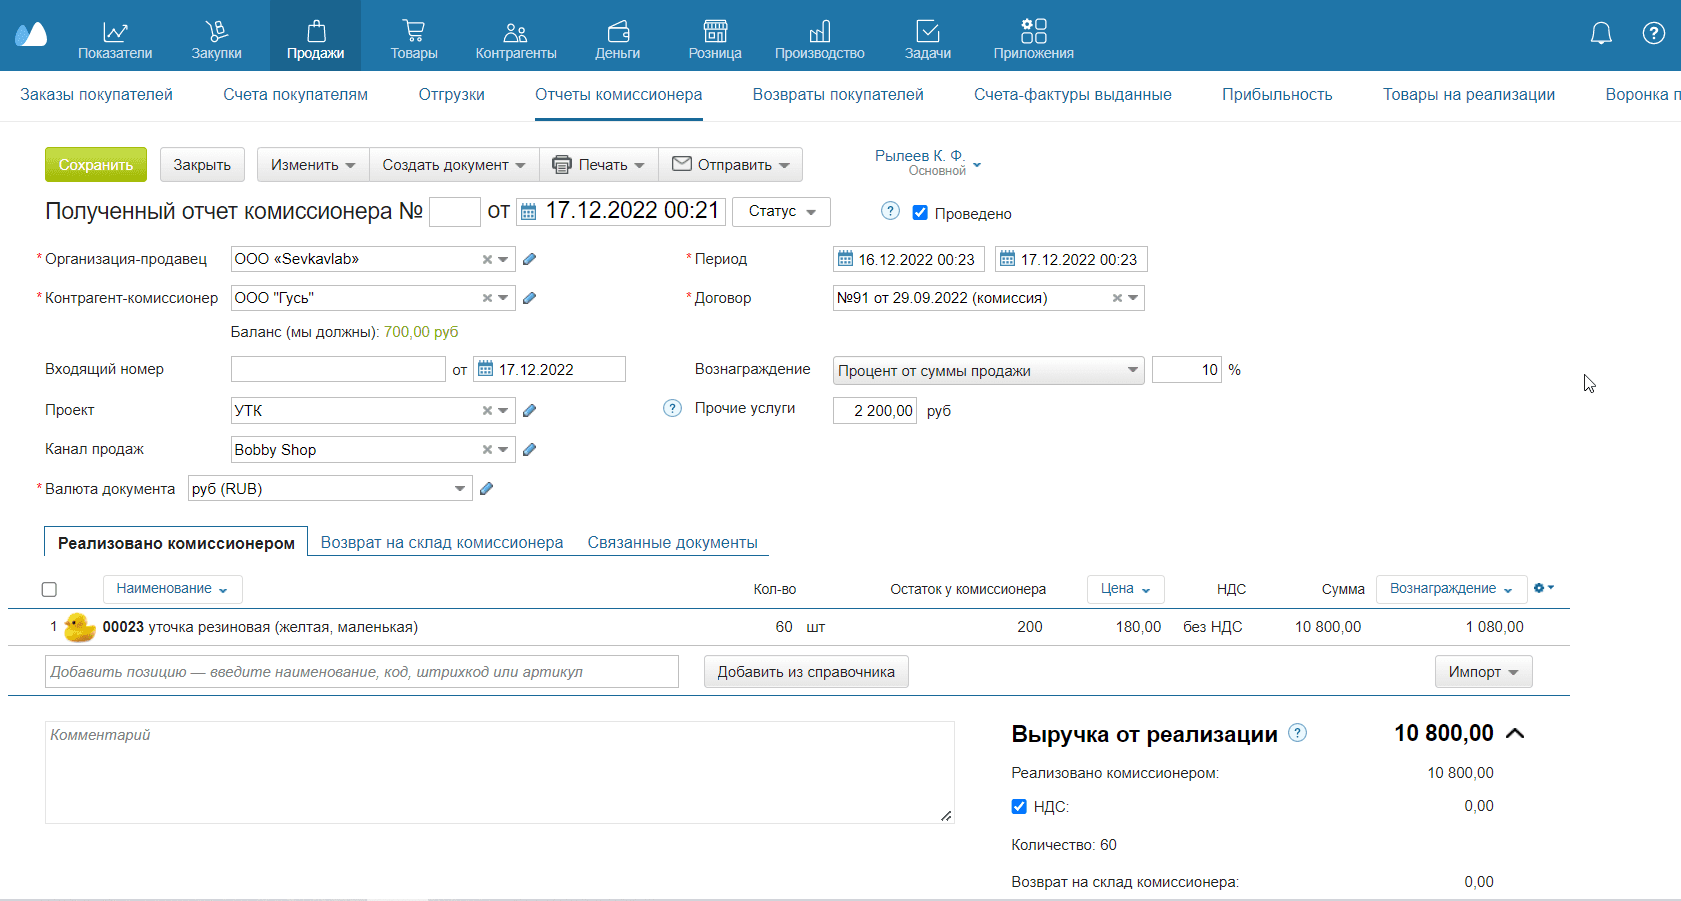Open table column settings gear icon
The image size is (1681, 901).
(x=1543, y=588)
